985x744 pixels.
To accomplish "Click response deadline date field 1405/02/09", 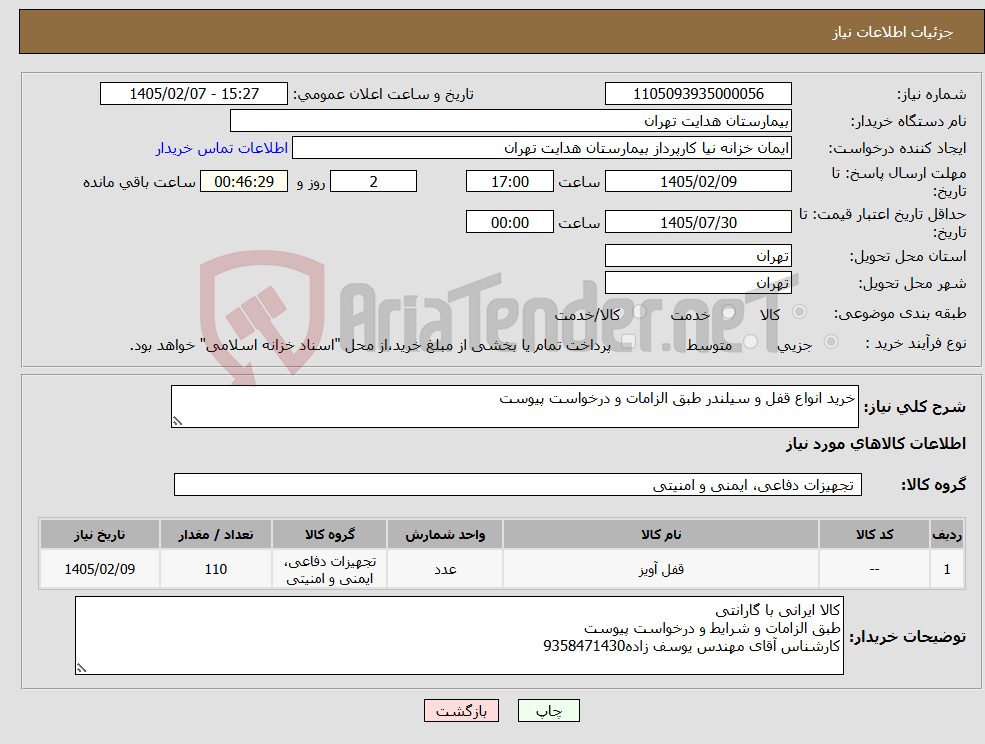I will pyautogui.click(x=698, y=182).
